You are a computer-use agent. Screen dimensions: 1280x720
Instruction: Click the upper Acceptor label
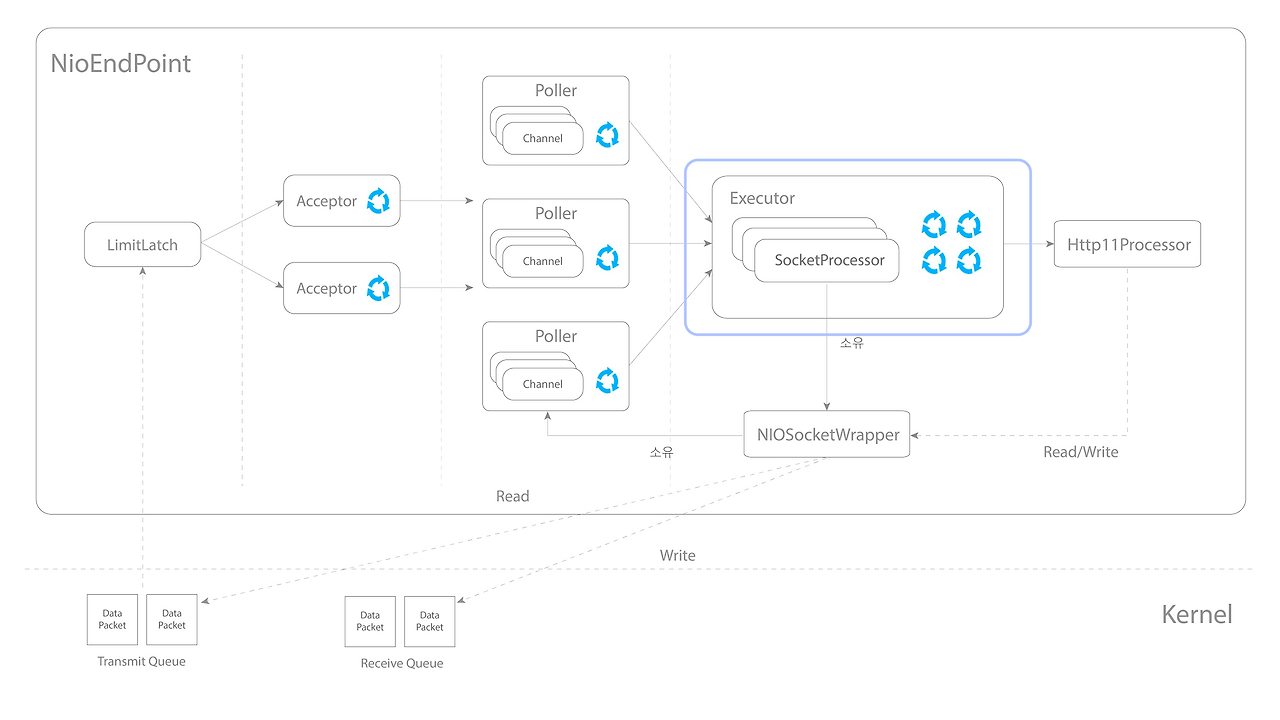326,201
